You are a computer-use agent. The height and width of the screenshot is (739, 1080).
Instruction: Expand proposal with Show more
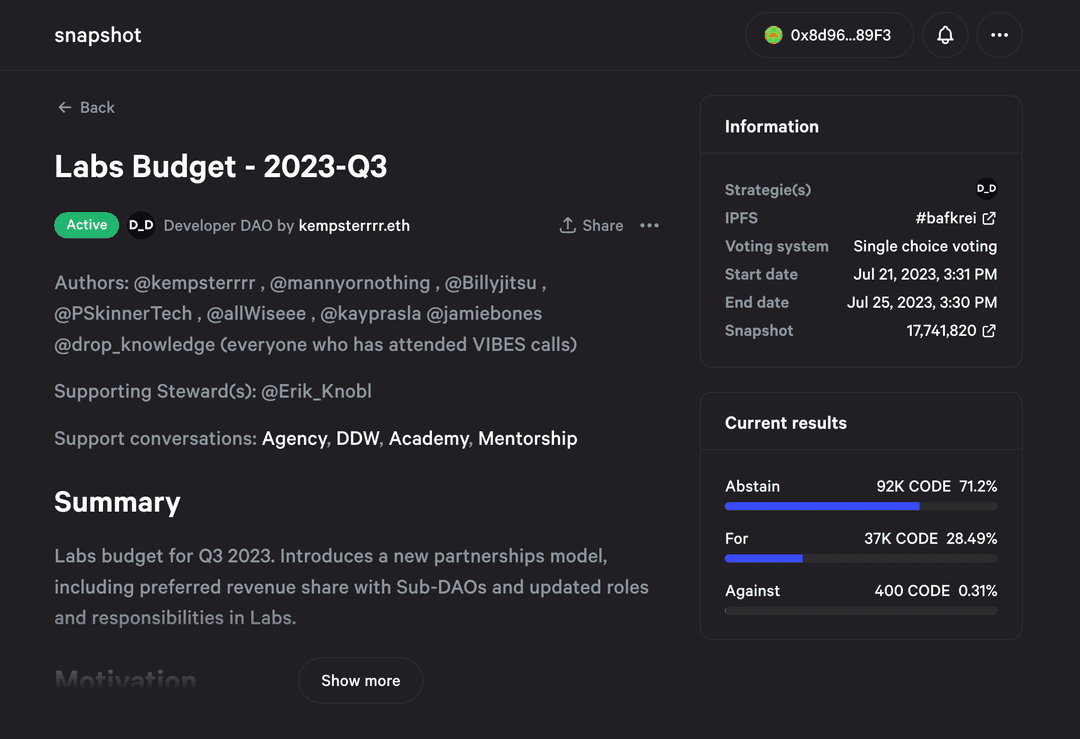tap(360, 680)
